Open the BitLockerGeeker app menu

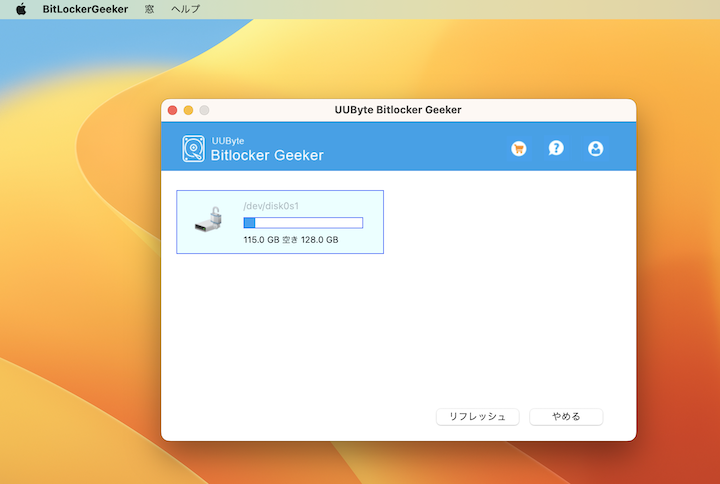(85, 9)
